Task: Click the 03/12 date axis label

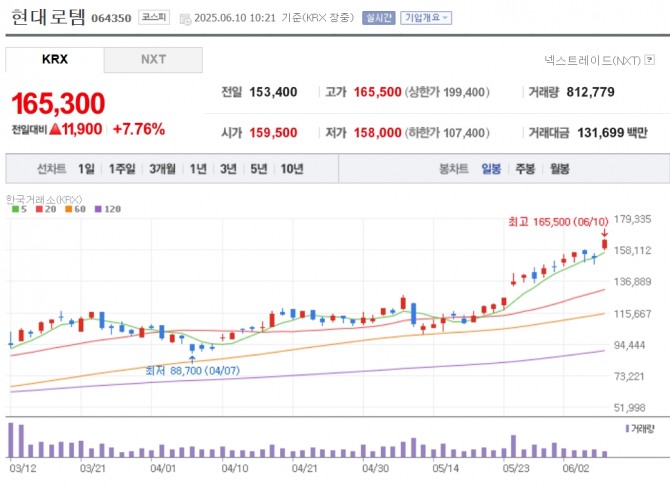Action: point(23,468)
